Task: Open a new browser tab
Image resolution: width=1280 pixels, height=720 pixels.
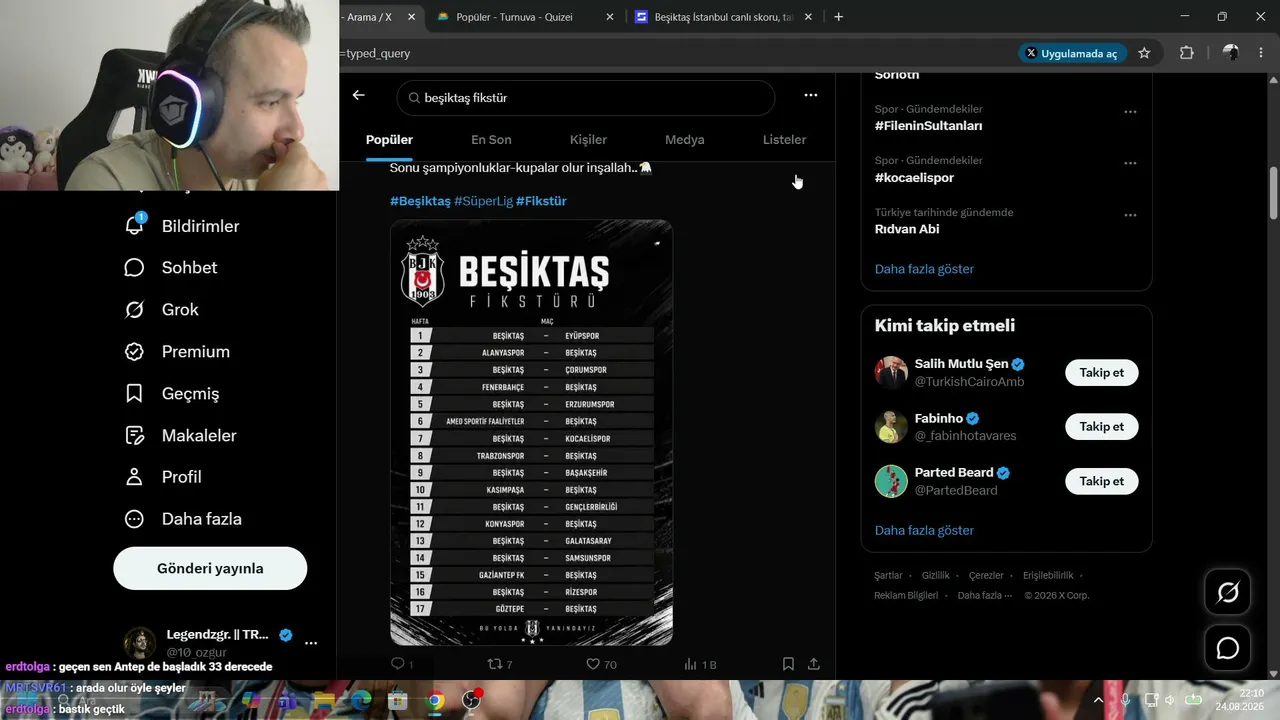Action: tap(838, 17)
